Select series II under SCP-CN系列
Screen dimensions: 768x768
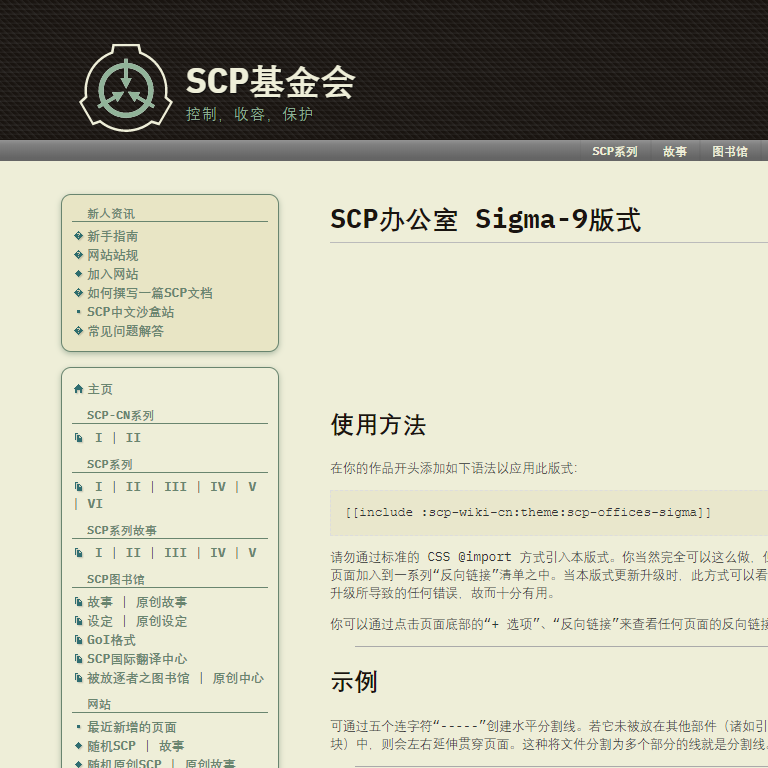(133, 438)
